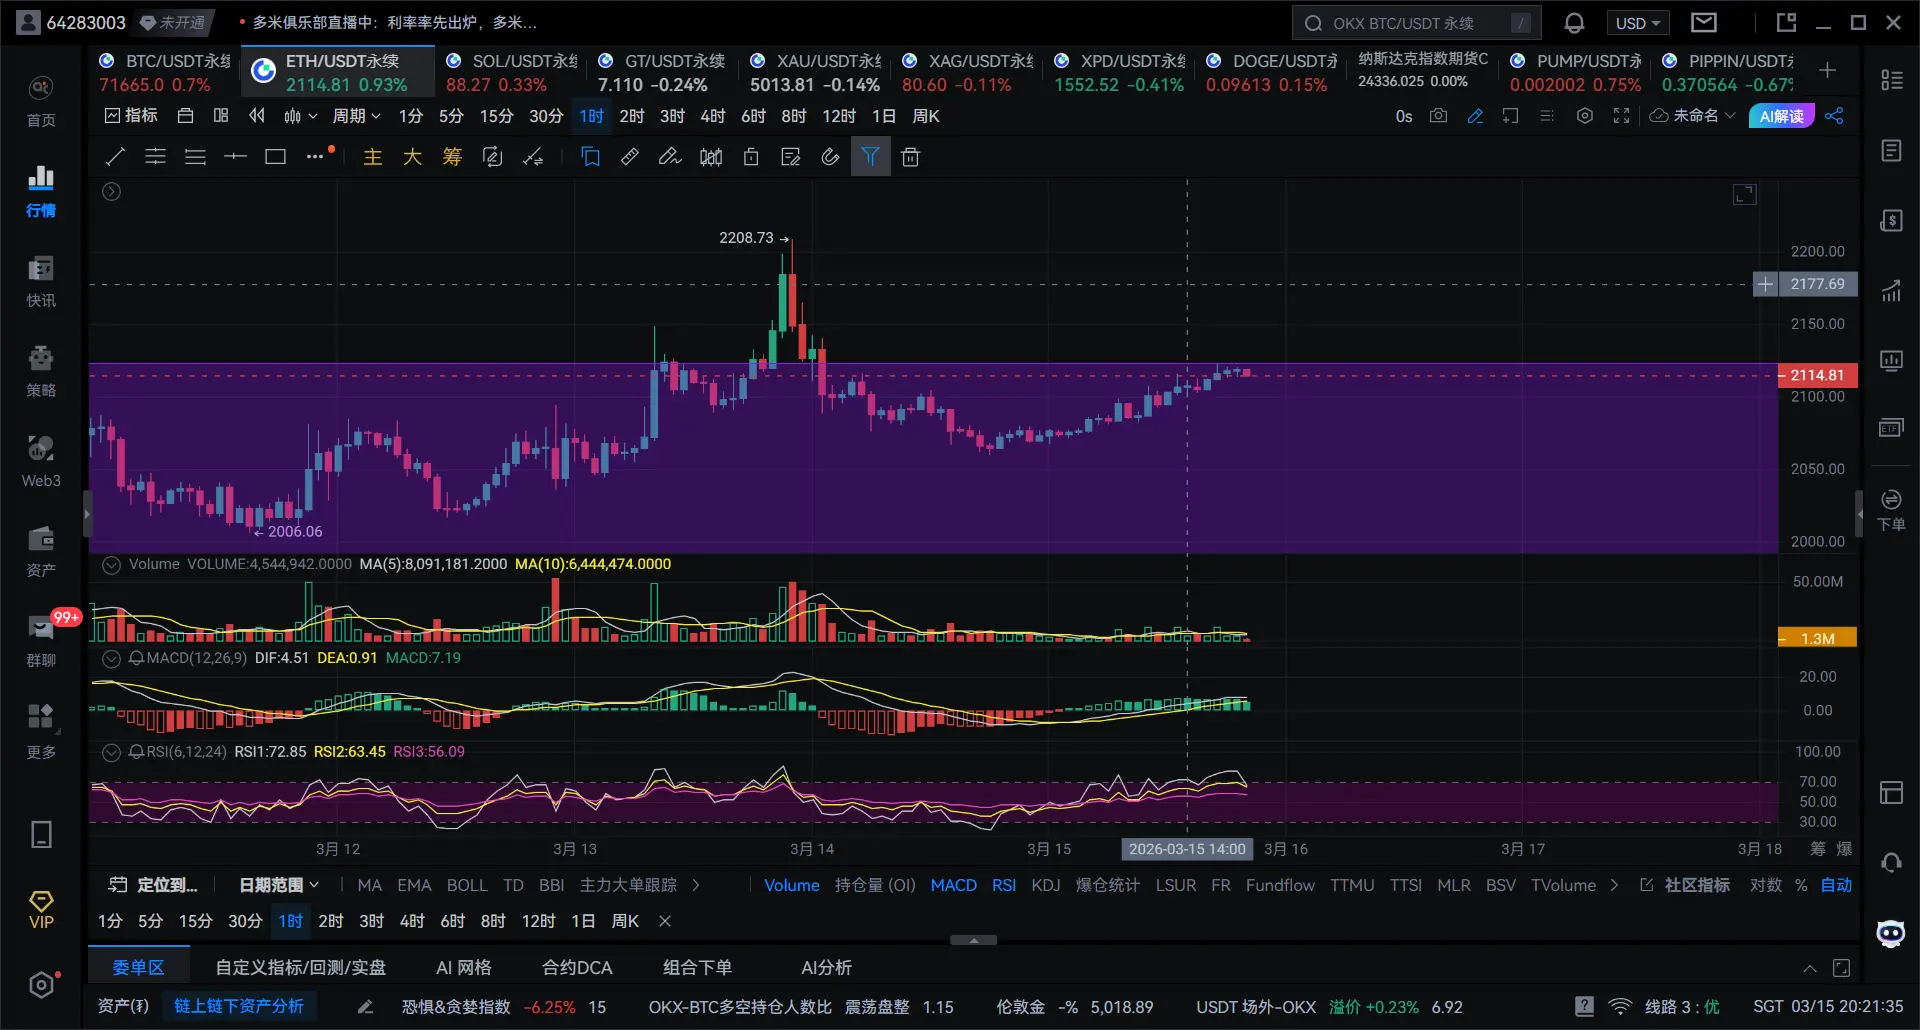Viewport: 1920px width, 1030px height.
Task: Open 链上链下资产分析 link in status bar
Action: click(x=239, y=1006)
